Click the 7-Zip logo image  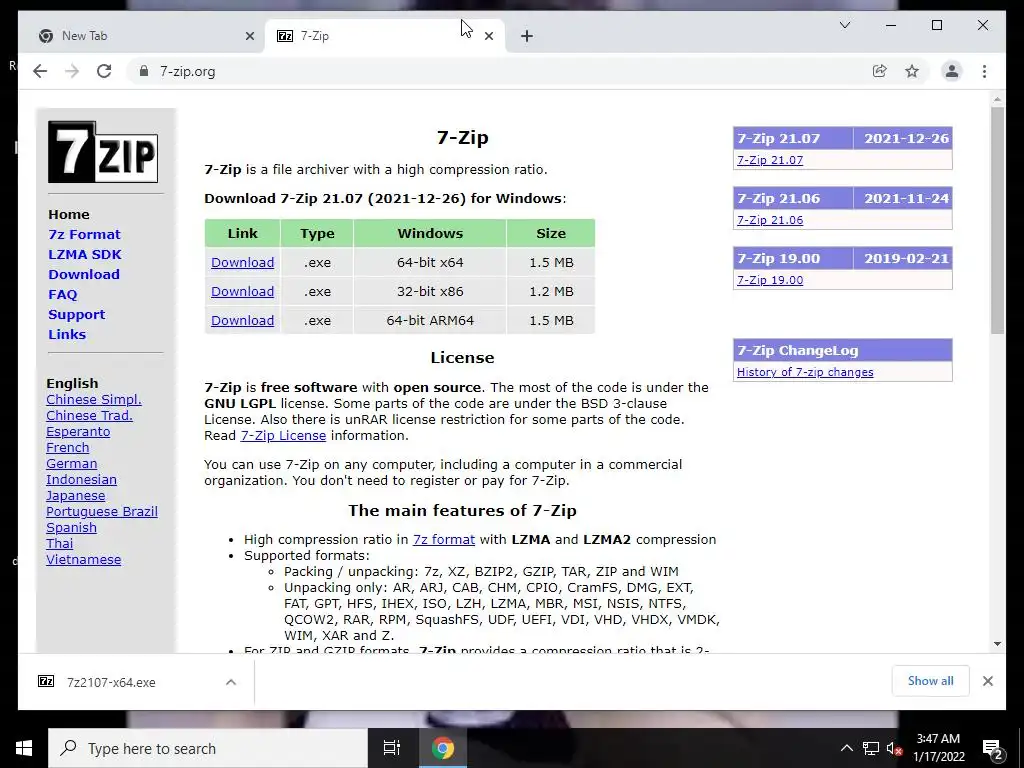pyautogui.click(x=103, y=152)
